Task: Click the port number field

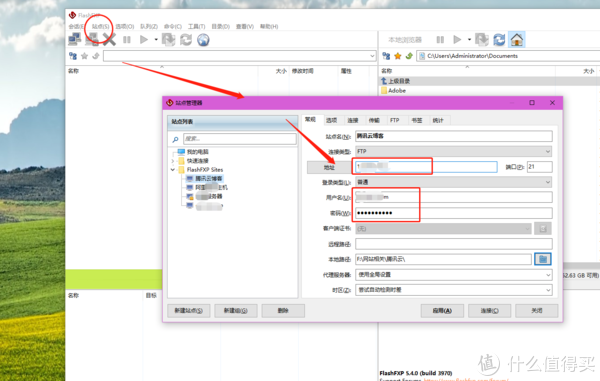Action: pos(540,167)
